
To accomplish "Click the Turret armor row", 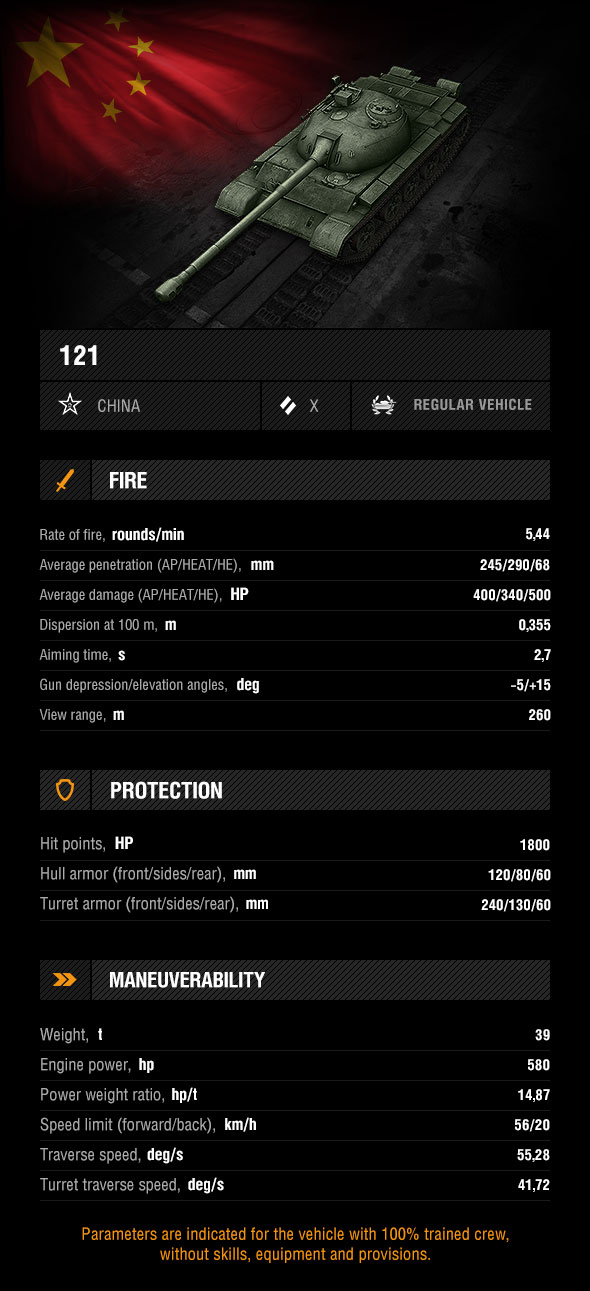I will point(295,905).
